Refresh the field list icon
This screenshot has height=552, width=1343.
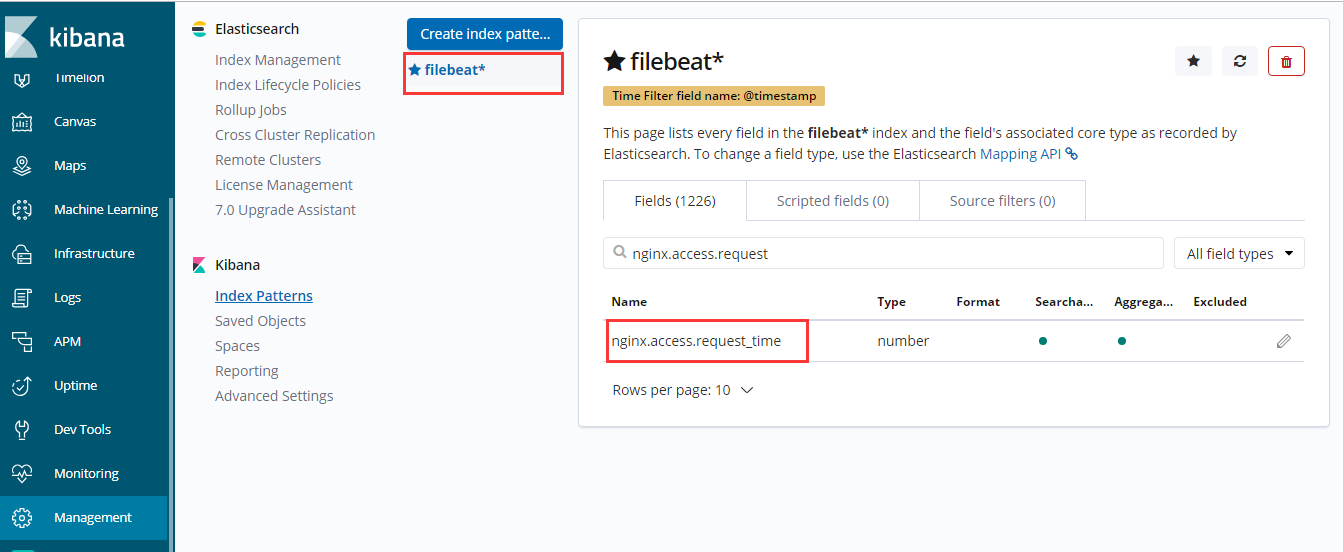(1240, 61)
